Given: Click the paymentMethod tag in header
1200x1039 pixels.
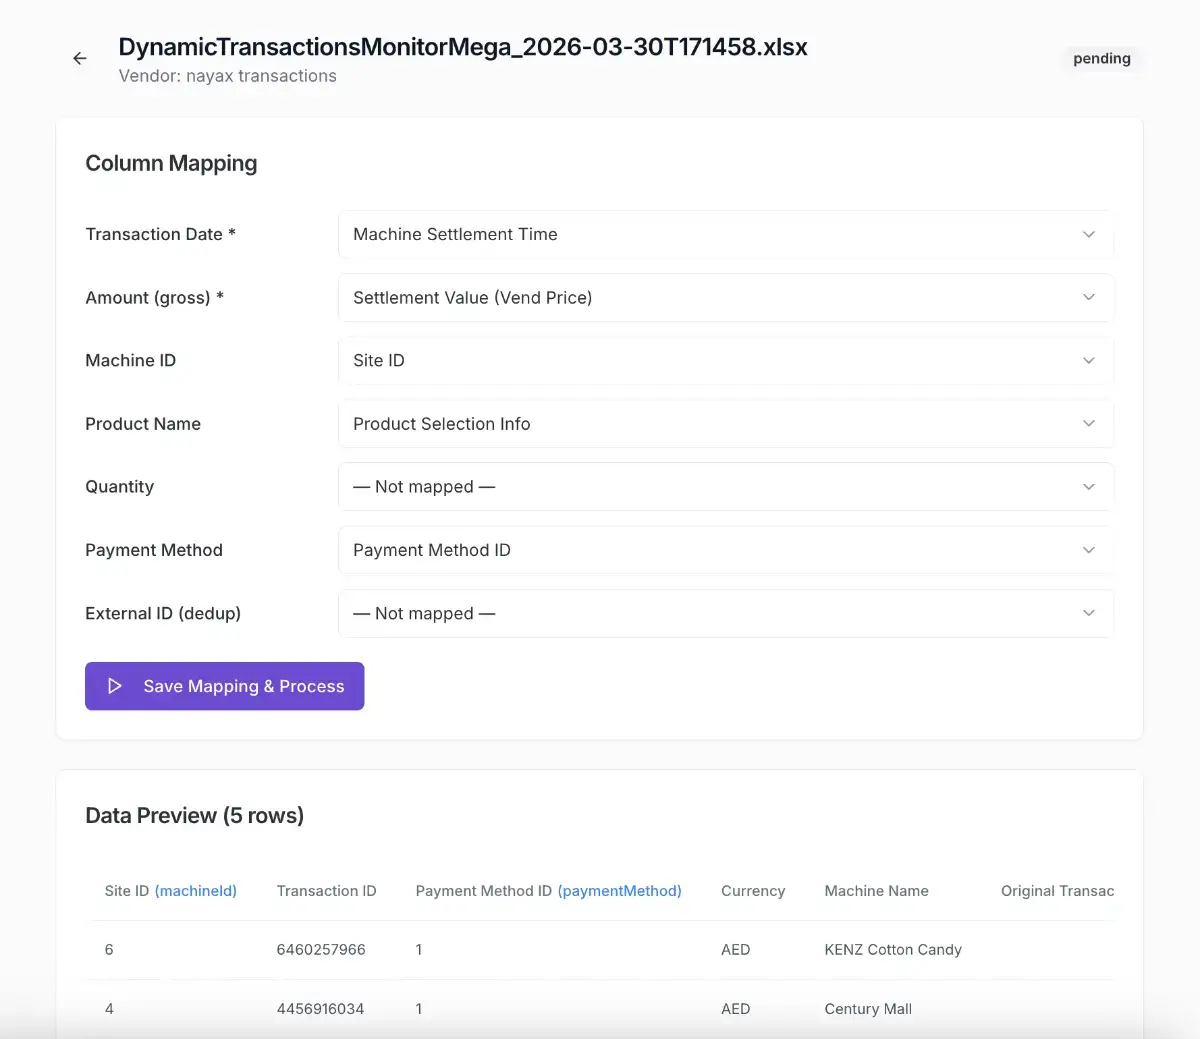Looking at the screenshot, I should (x=619, y=891).
